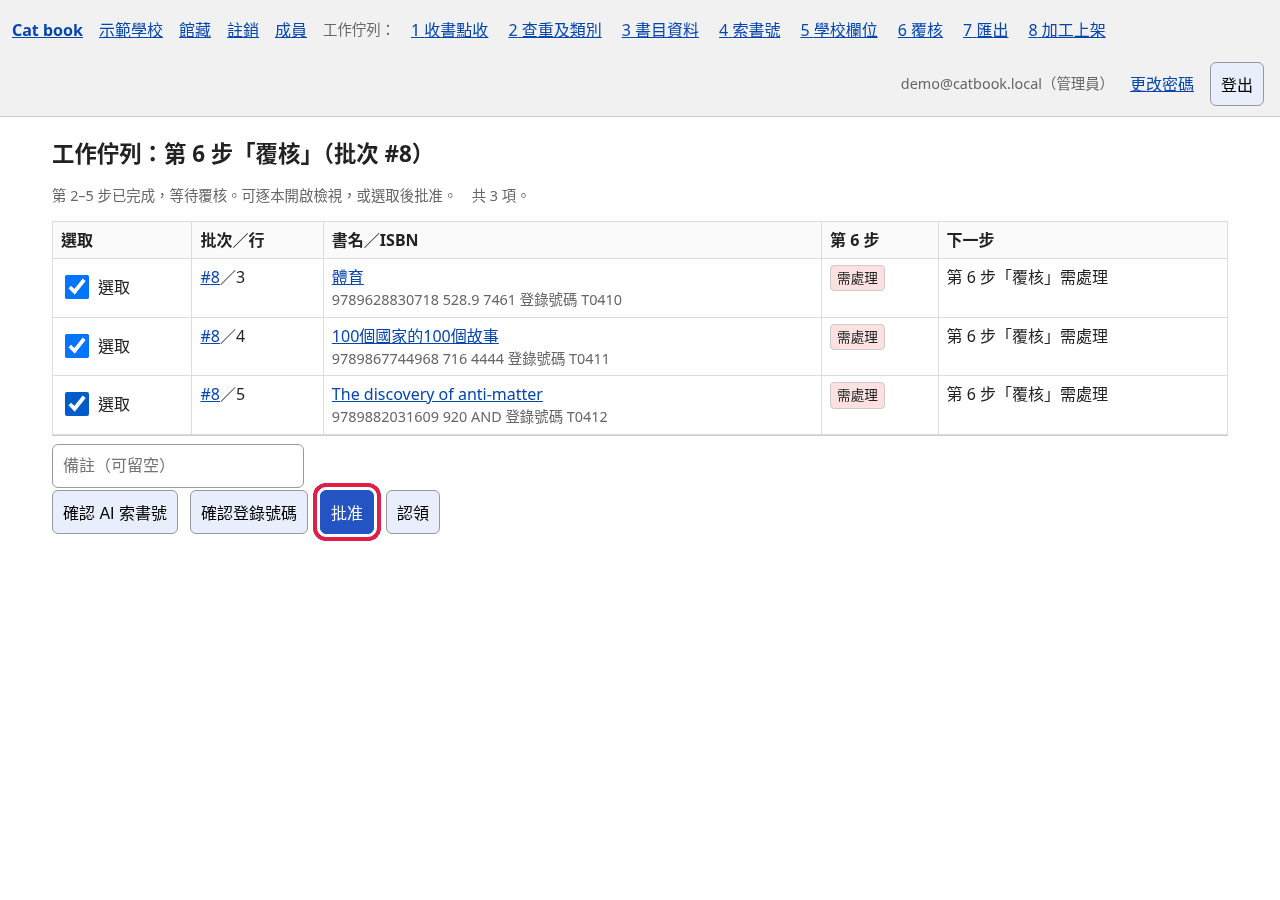1280x900 pixels.
Task: Click the demo@catbook.local account label
Action: (1007, 84)
